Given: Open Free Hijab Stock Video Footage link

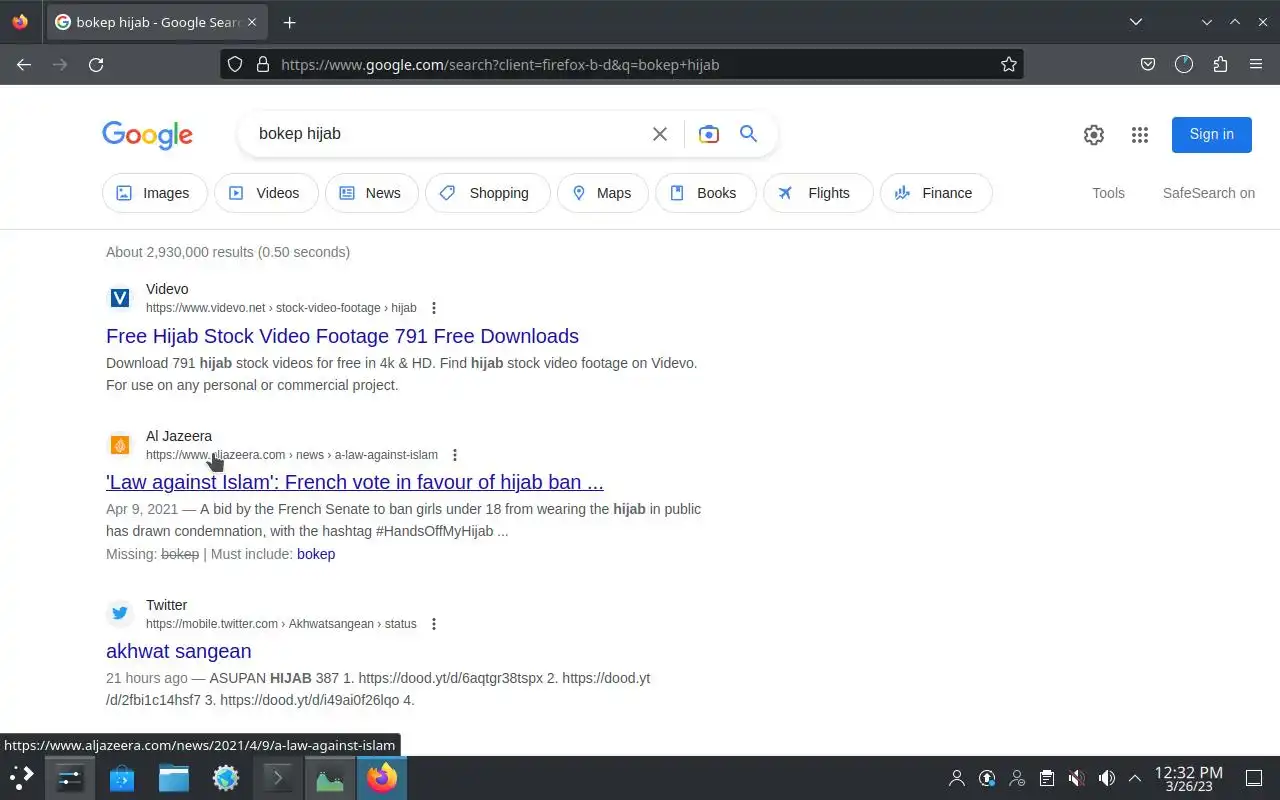Looking at the screenshot, I should [342, 336].
